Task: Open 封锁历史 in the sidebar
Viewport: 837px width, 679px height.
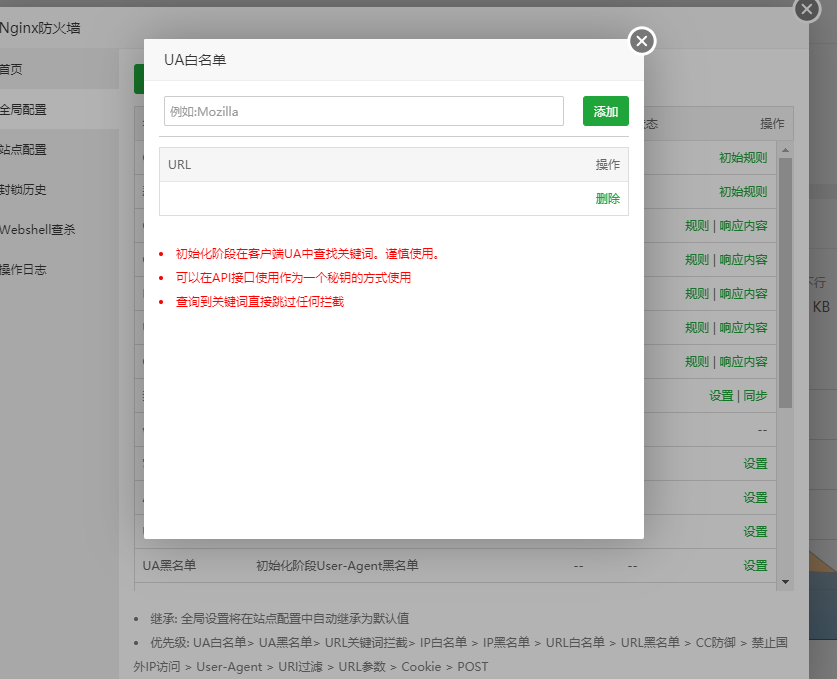Action: [59, 190]
